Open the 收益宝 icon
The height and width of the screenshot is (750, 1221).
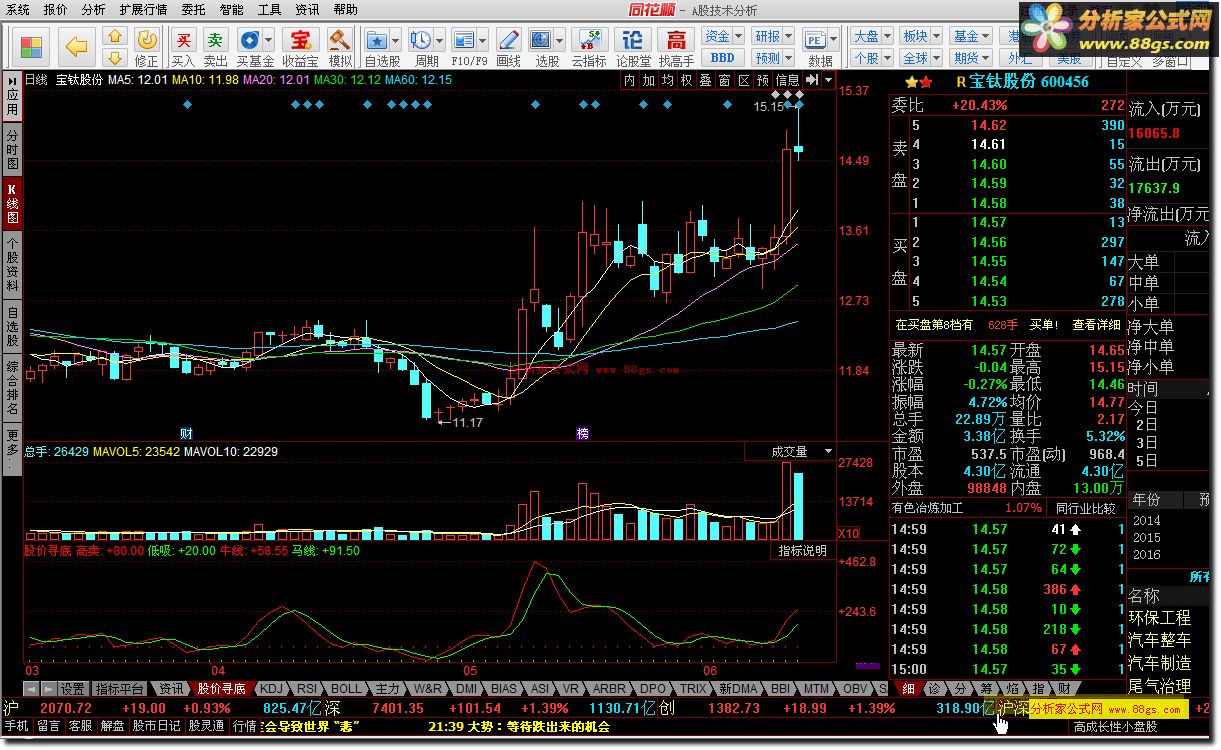tap(299, 40)
